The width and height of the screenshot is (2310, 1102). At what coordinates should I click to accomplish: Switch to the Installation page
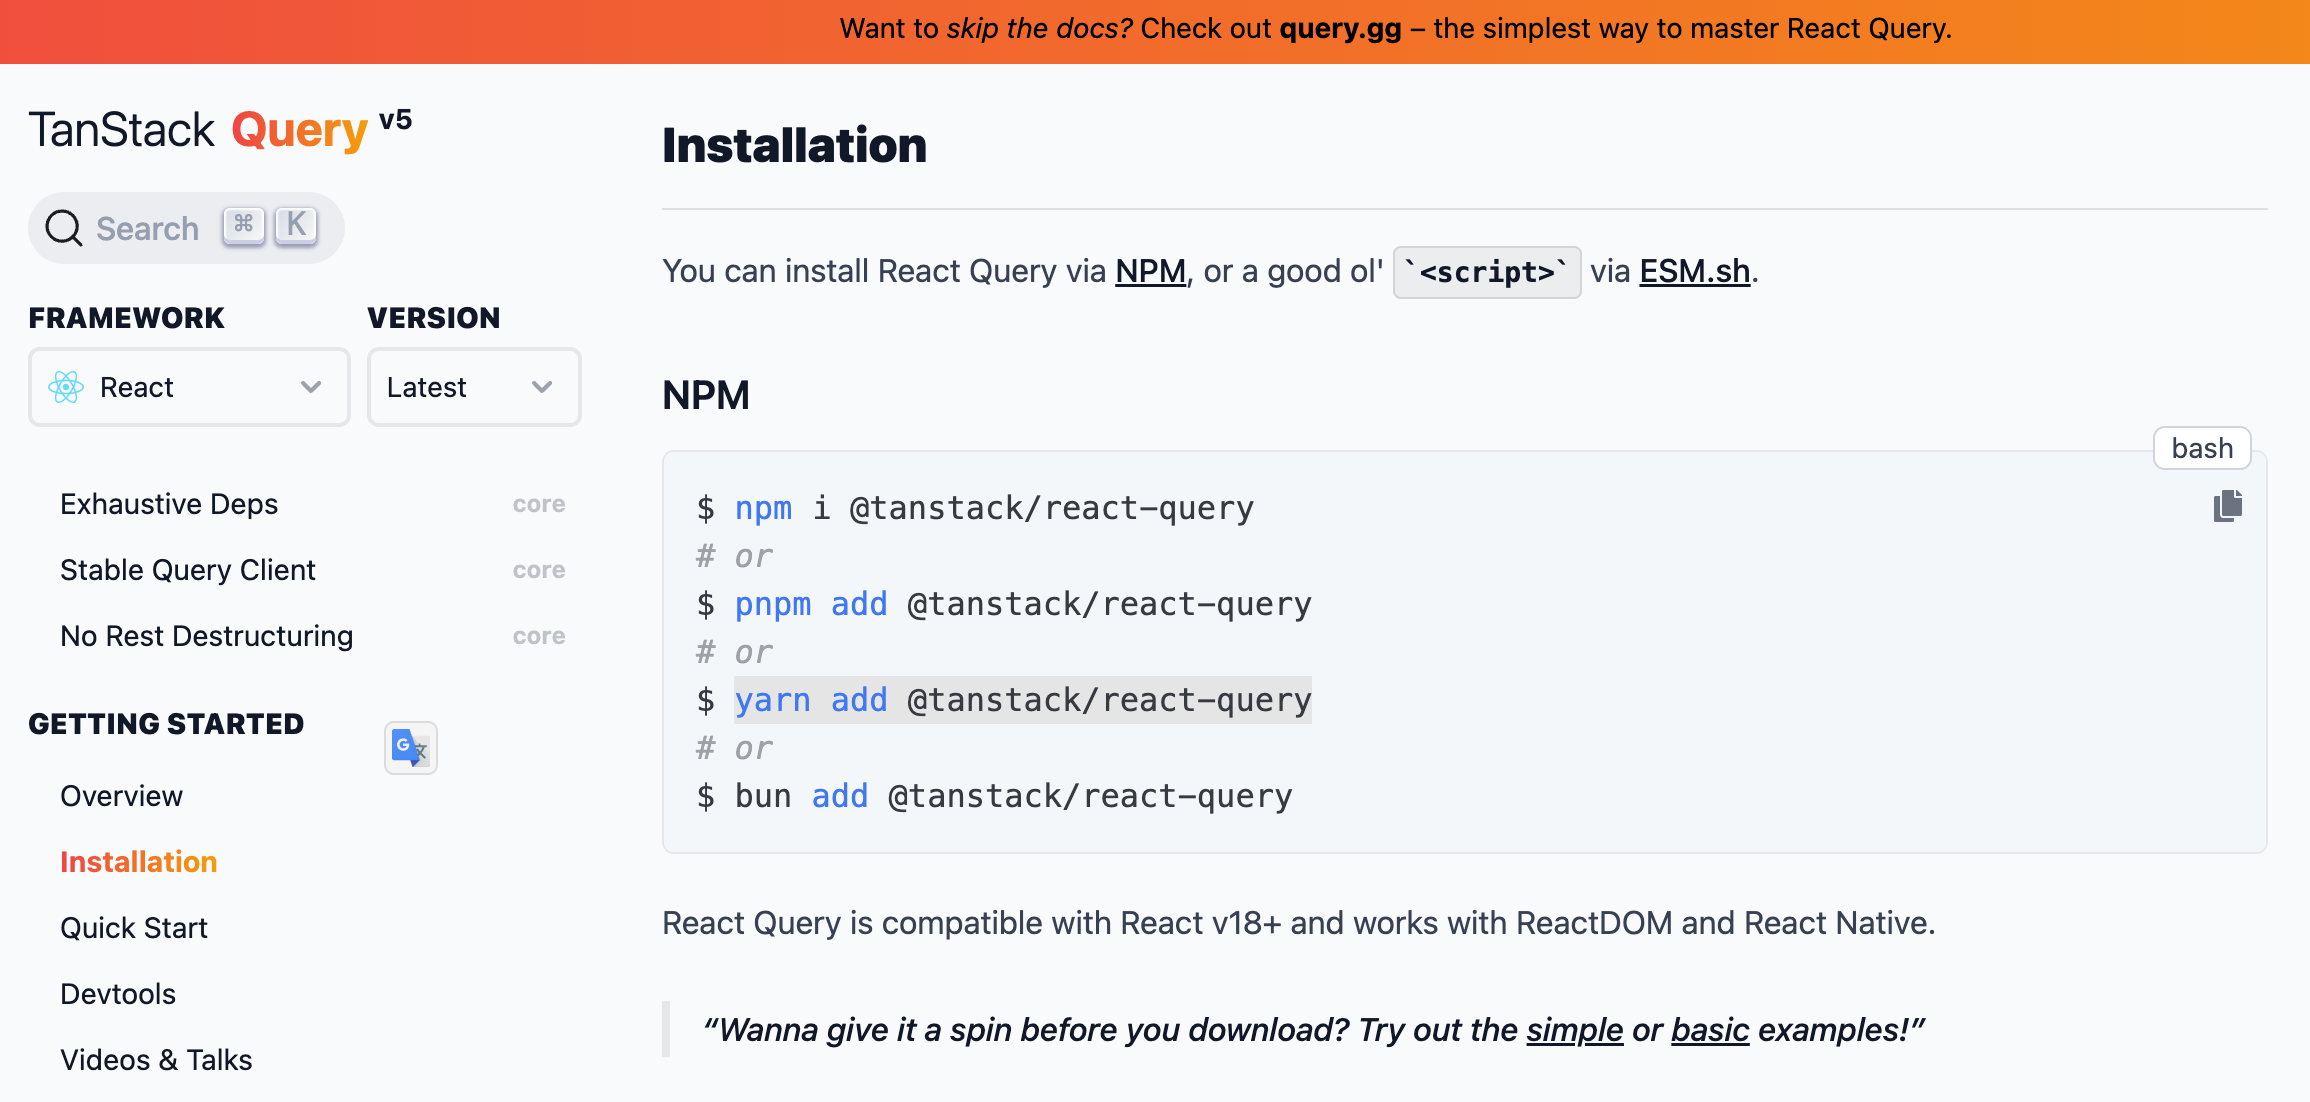(138, 861)
